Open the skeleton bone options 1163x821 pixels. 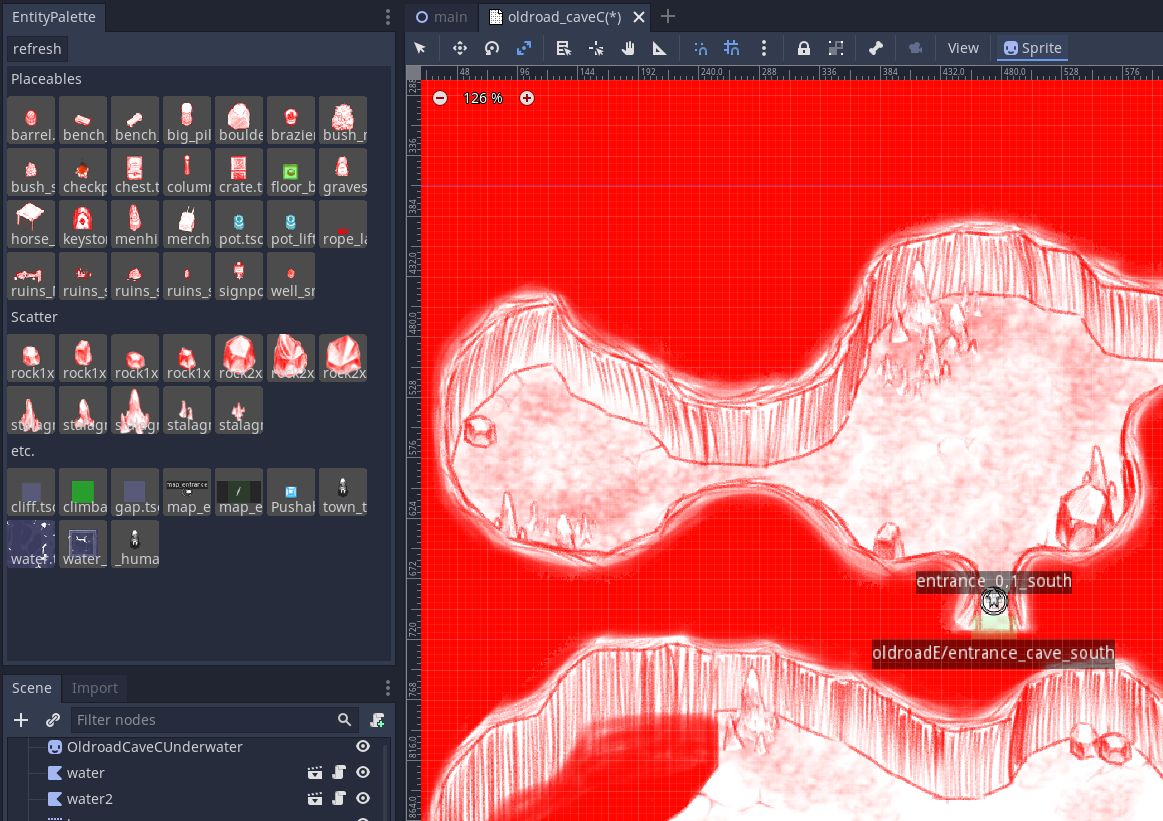tap(875, 48)
